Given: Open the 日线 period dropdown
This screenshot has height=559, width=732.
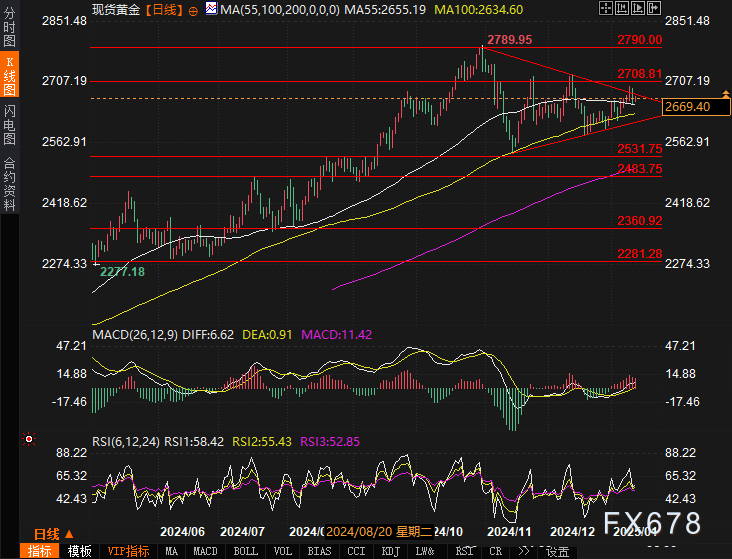Looking at the screenshot, I should 46,533.
